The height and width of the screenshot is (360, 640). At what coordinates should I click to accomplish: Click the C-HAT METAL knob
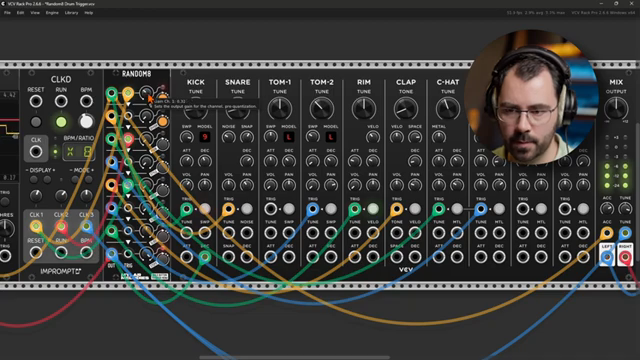pyautogui.click(x=439, y=137)
